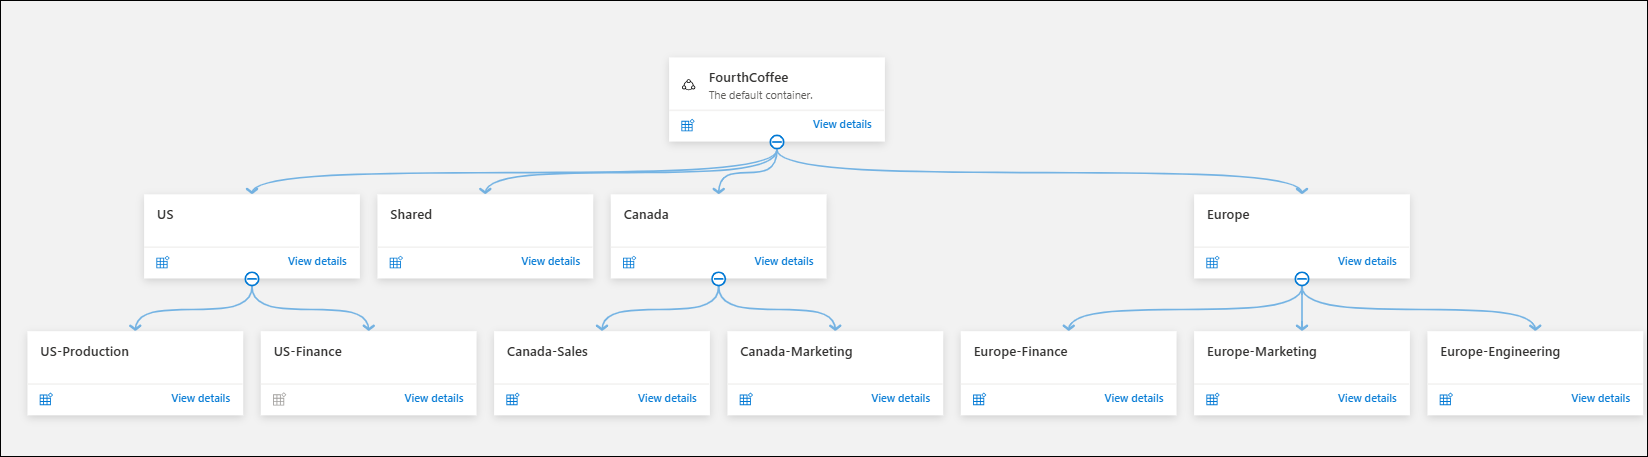
Task: Click the table icon in US-Production card
Action: click(x=46, y=399)
